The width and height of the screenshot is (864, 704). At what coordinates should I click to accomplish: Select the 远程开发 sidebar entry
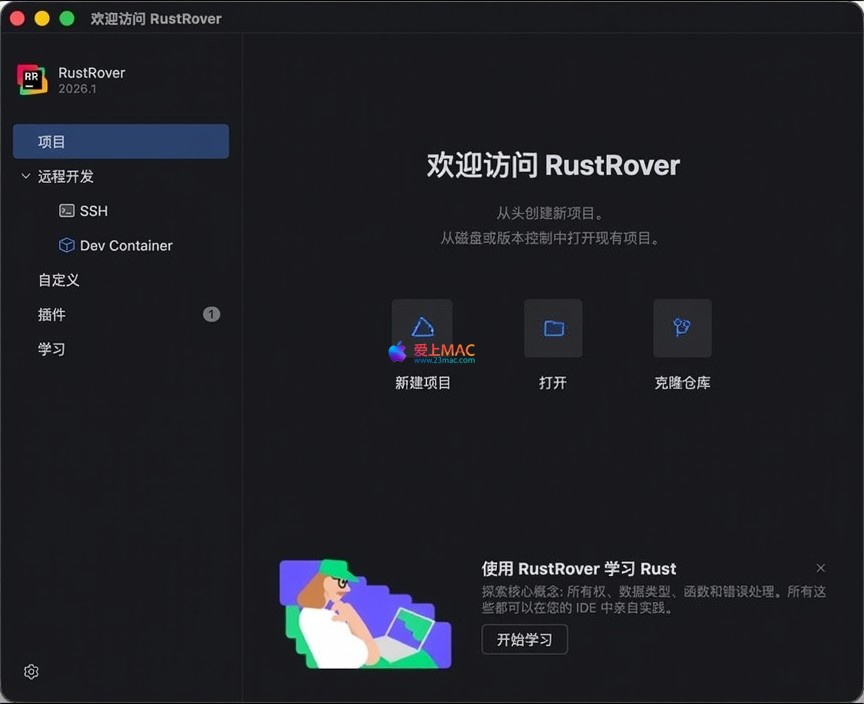coord(66,176)
